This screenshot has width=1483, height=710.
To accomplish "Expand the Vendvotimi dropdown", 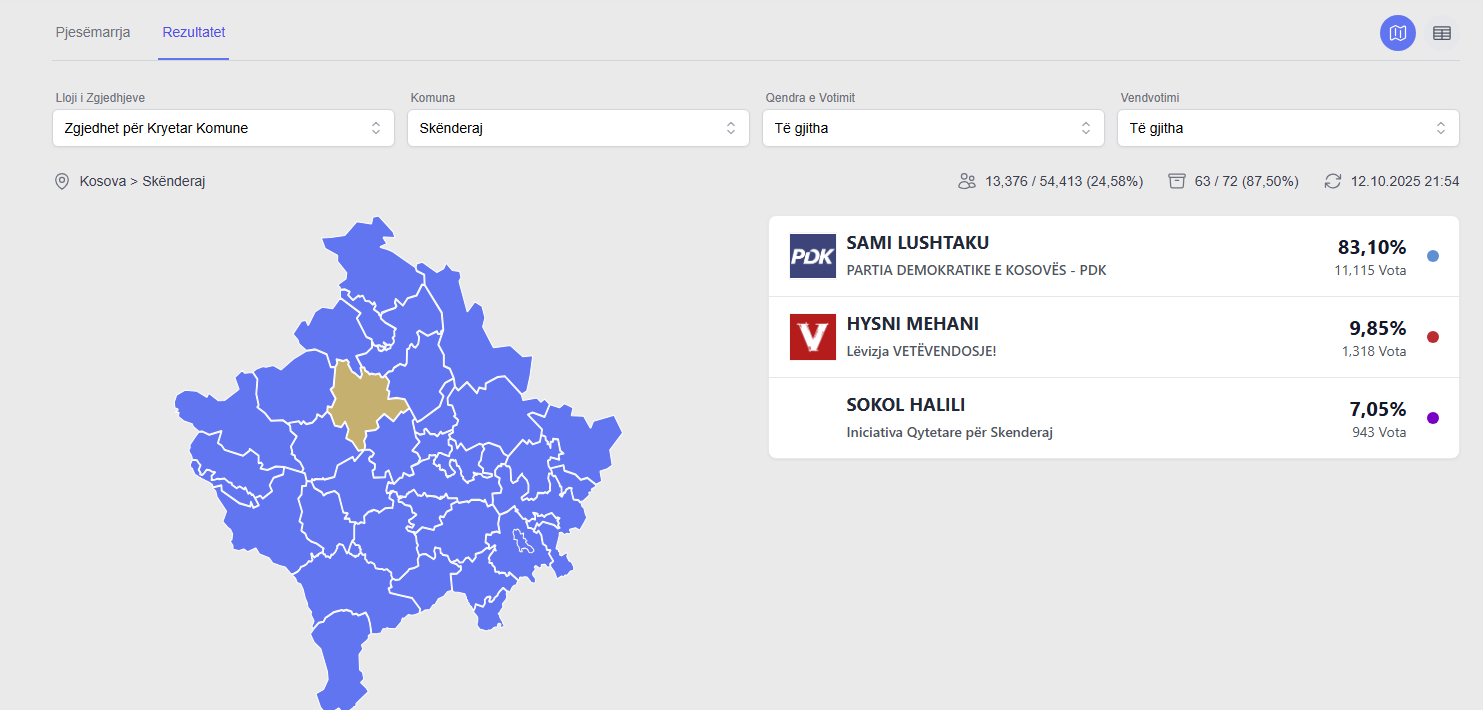I will (x=1288, y=128).
